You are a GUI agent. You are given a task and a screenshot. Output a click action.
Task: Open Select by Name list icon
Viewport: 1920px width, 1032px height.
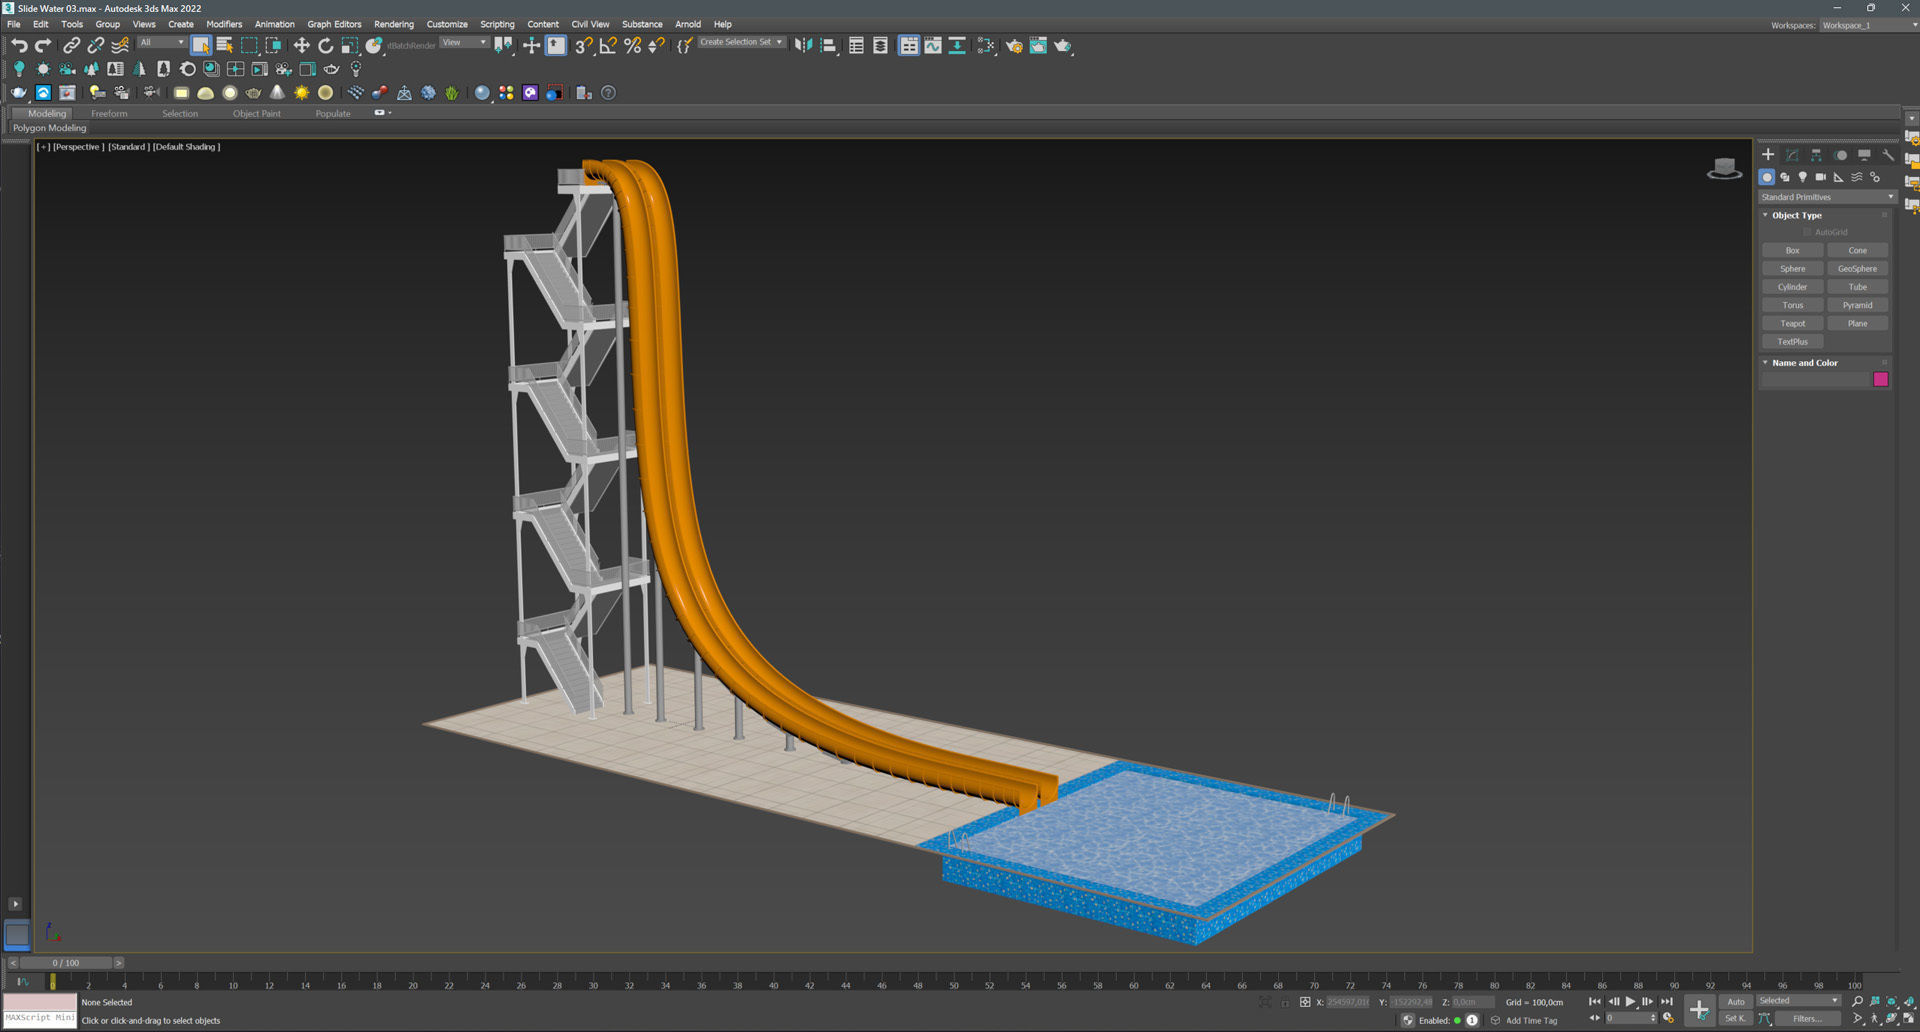[x=224, y=45]
